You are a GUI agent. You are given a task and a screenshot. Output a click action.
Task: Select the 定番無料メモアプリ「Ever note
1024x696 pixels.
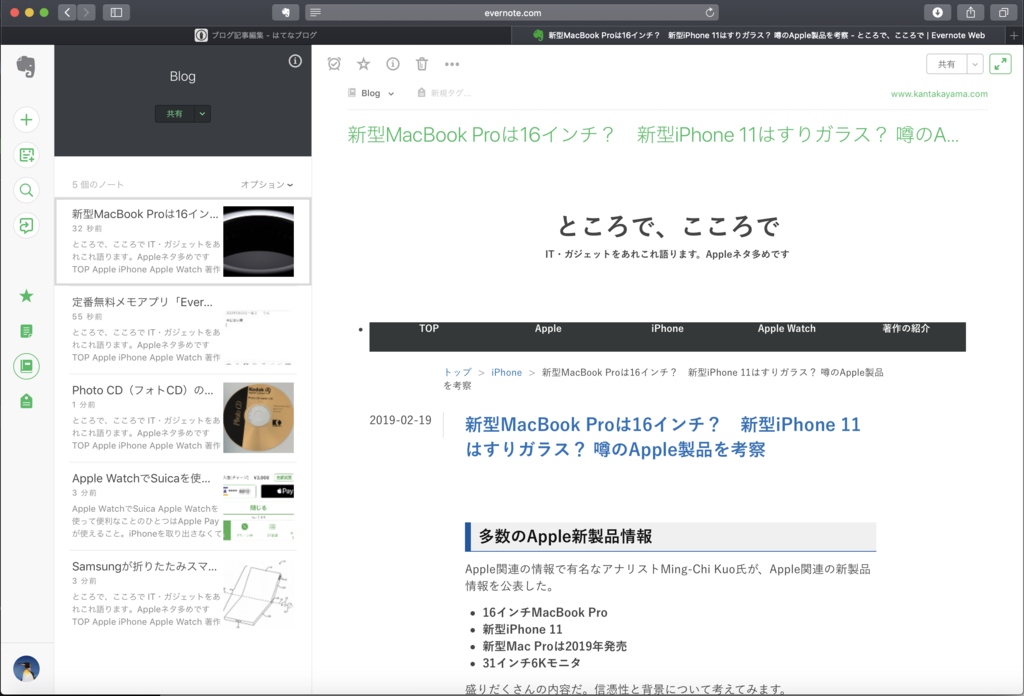[183, 330]
